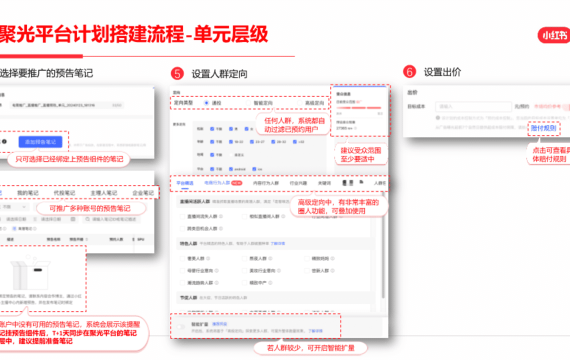Click info icon beside 精致妈妈
This screenshot has height=360, width=570.
point(332,259)
